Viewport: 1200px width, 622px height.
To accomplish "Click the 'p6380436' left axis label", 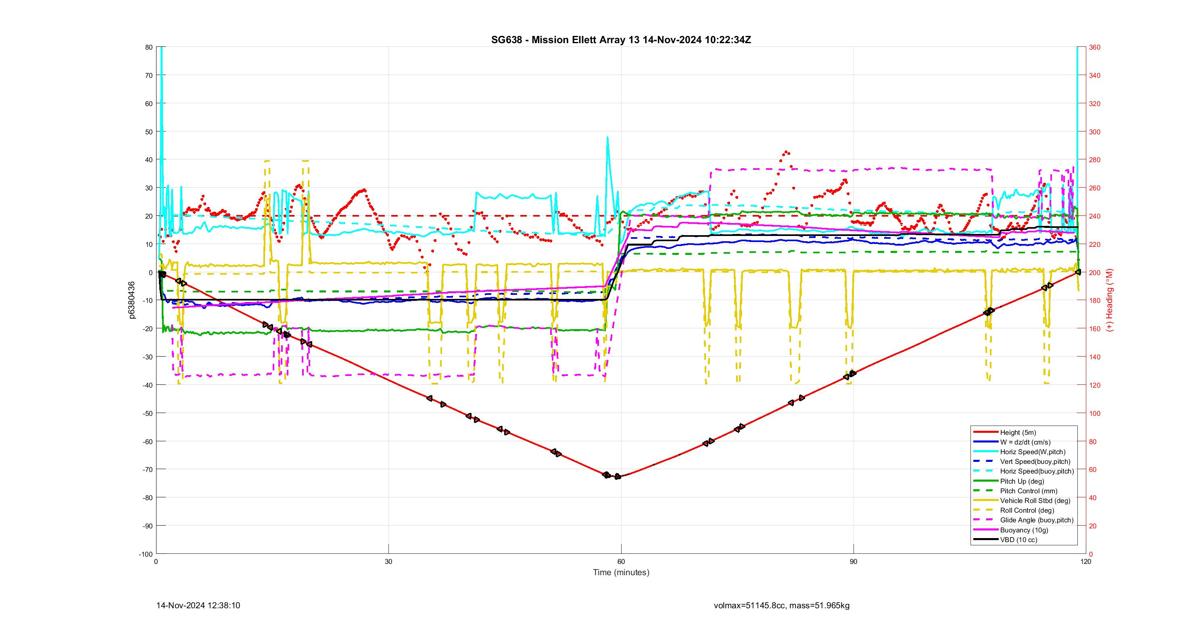I will [x=131, y=300].
